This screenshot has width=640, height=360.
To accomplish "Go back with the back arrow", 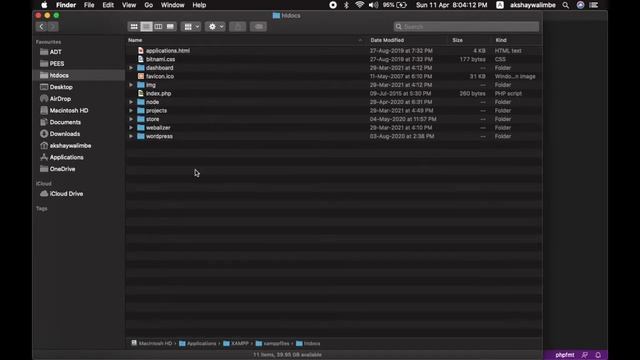I will point(41,27).
